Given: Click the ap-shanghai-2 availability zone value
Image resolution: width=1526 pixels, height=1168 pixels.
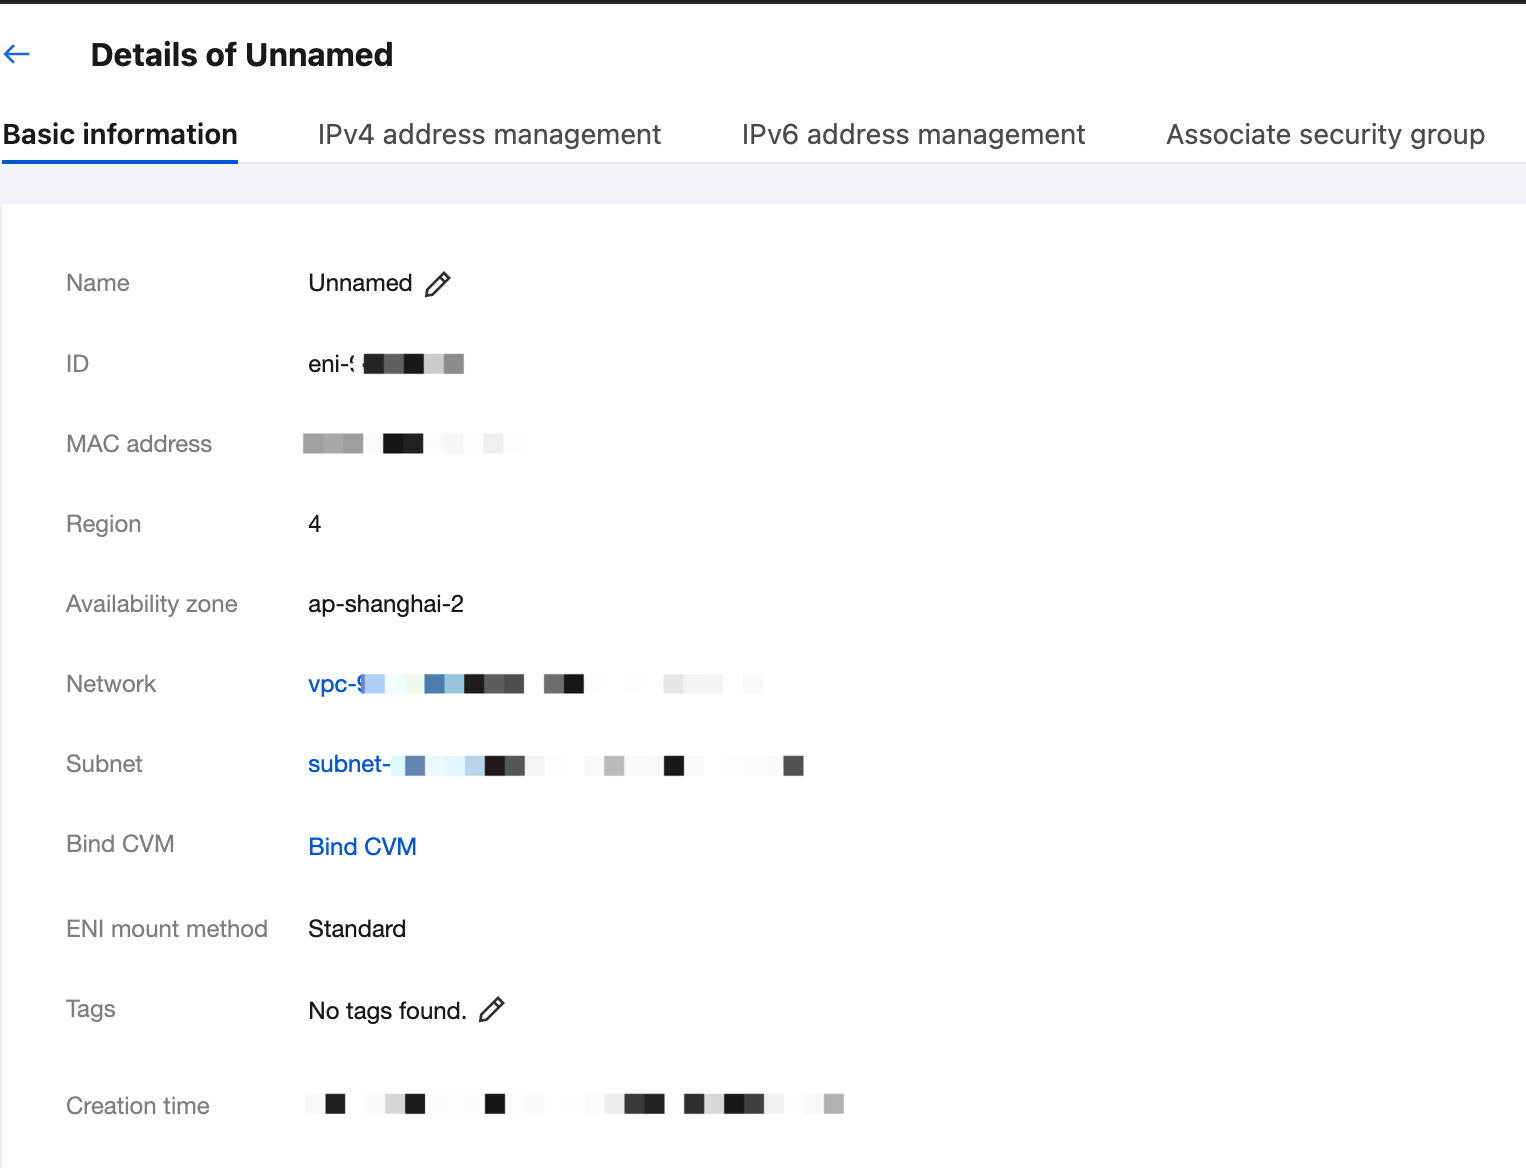Looking at the screenshot, I should (386, 604).
